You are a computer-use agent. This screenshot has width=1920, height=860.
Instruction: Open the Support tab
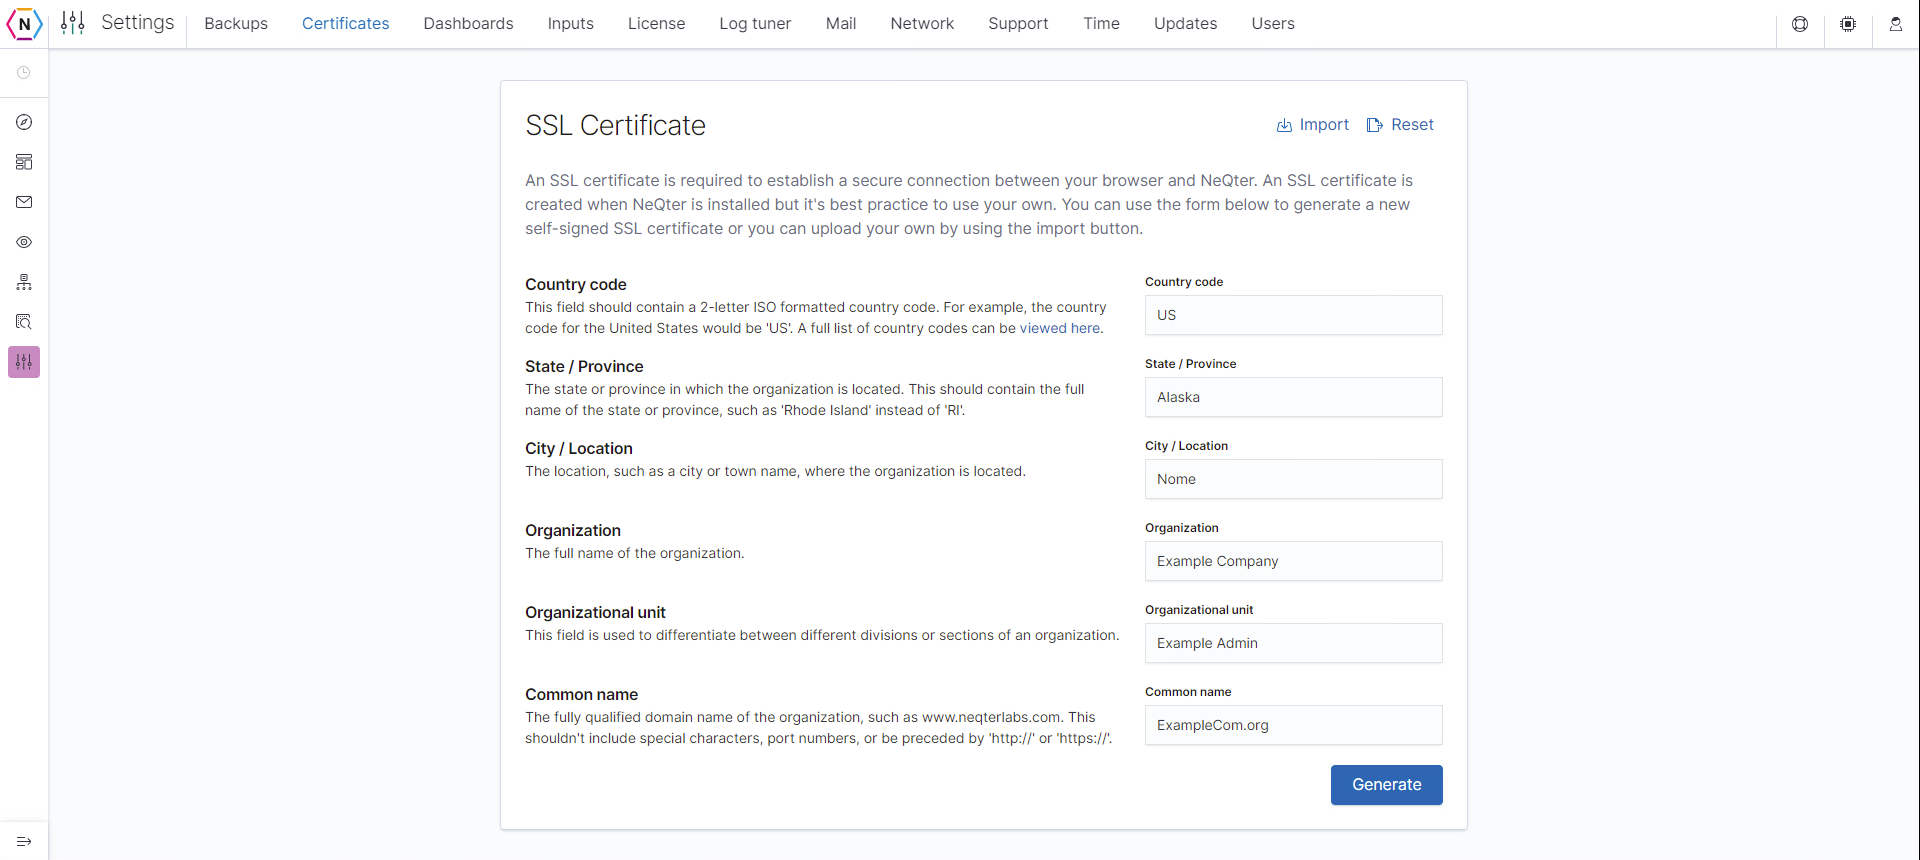click(1018, 24)
